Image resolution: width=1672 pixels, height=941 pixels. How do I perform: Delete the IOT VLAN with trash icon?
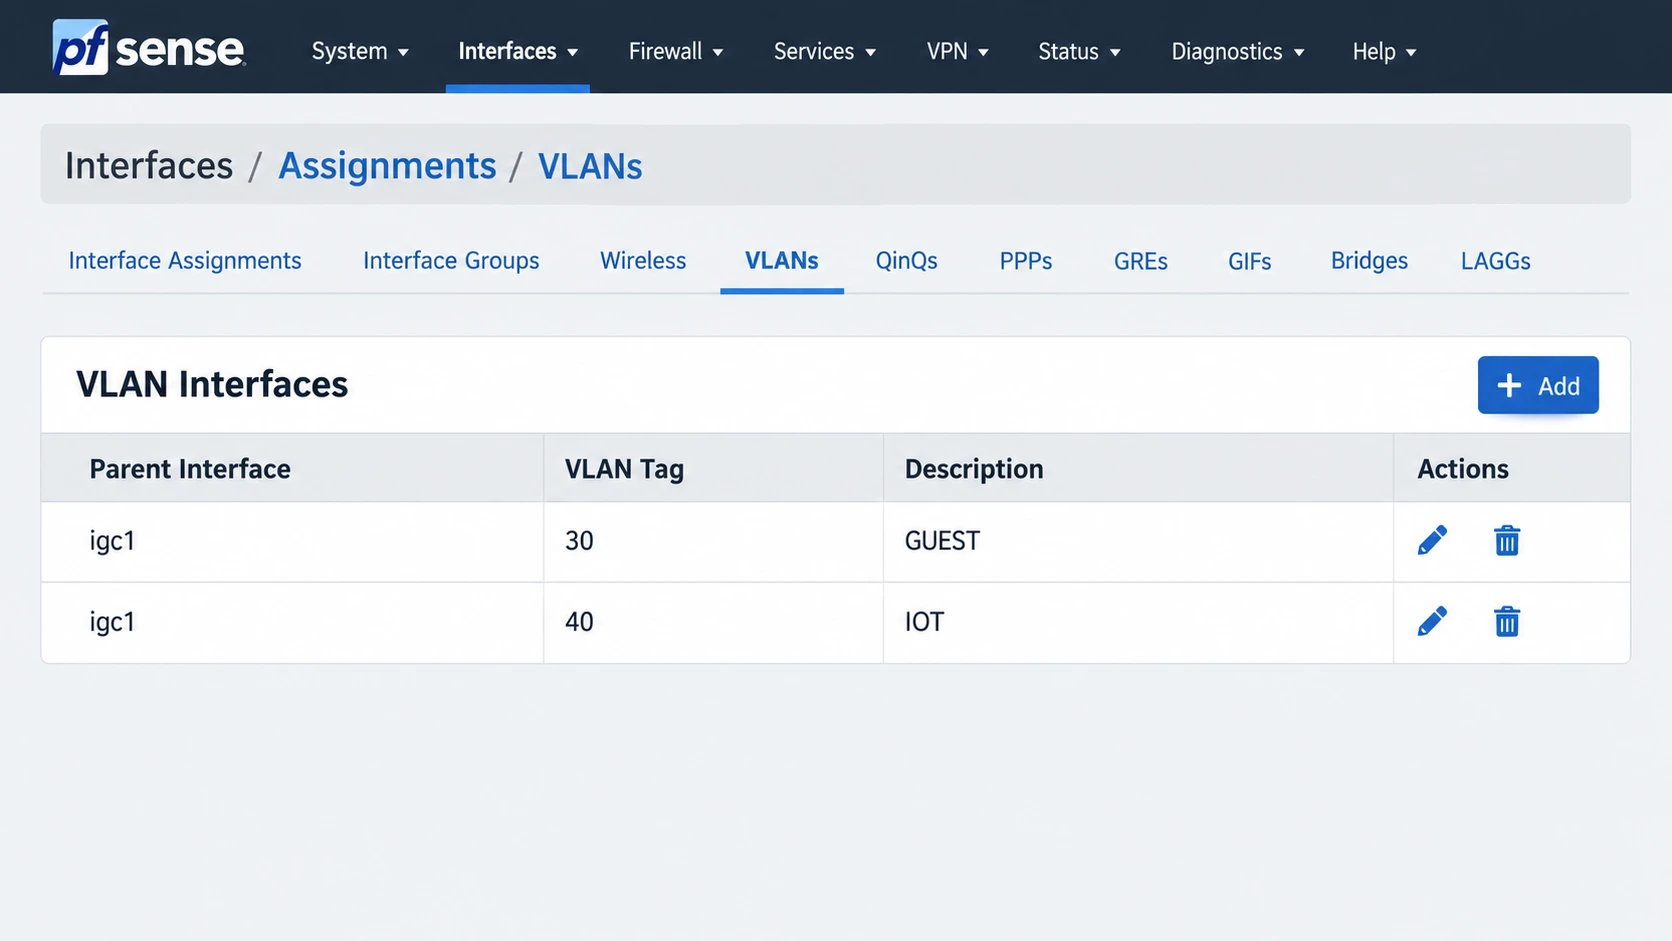1507,621
